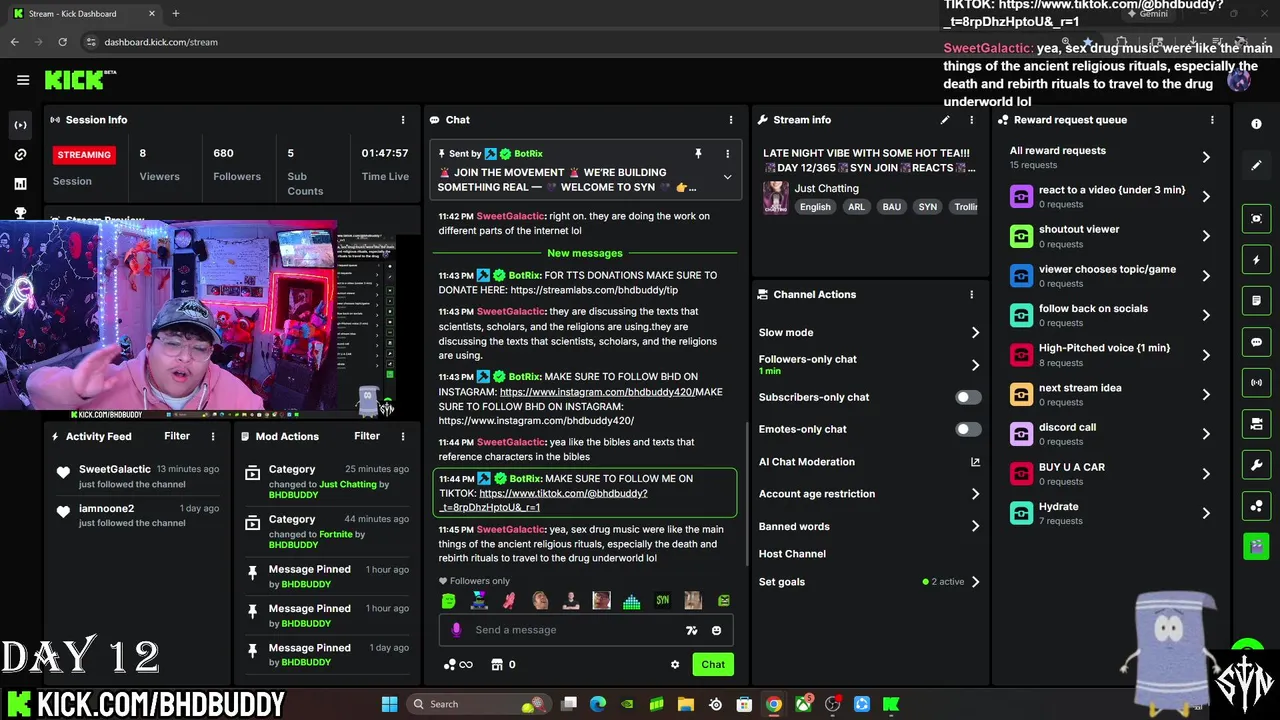
Task: Expand Account age restriction settings
Action: (975, 494)
